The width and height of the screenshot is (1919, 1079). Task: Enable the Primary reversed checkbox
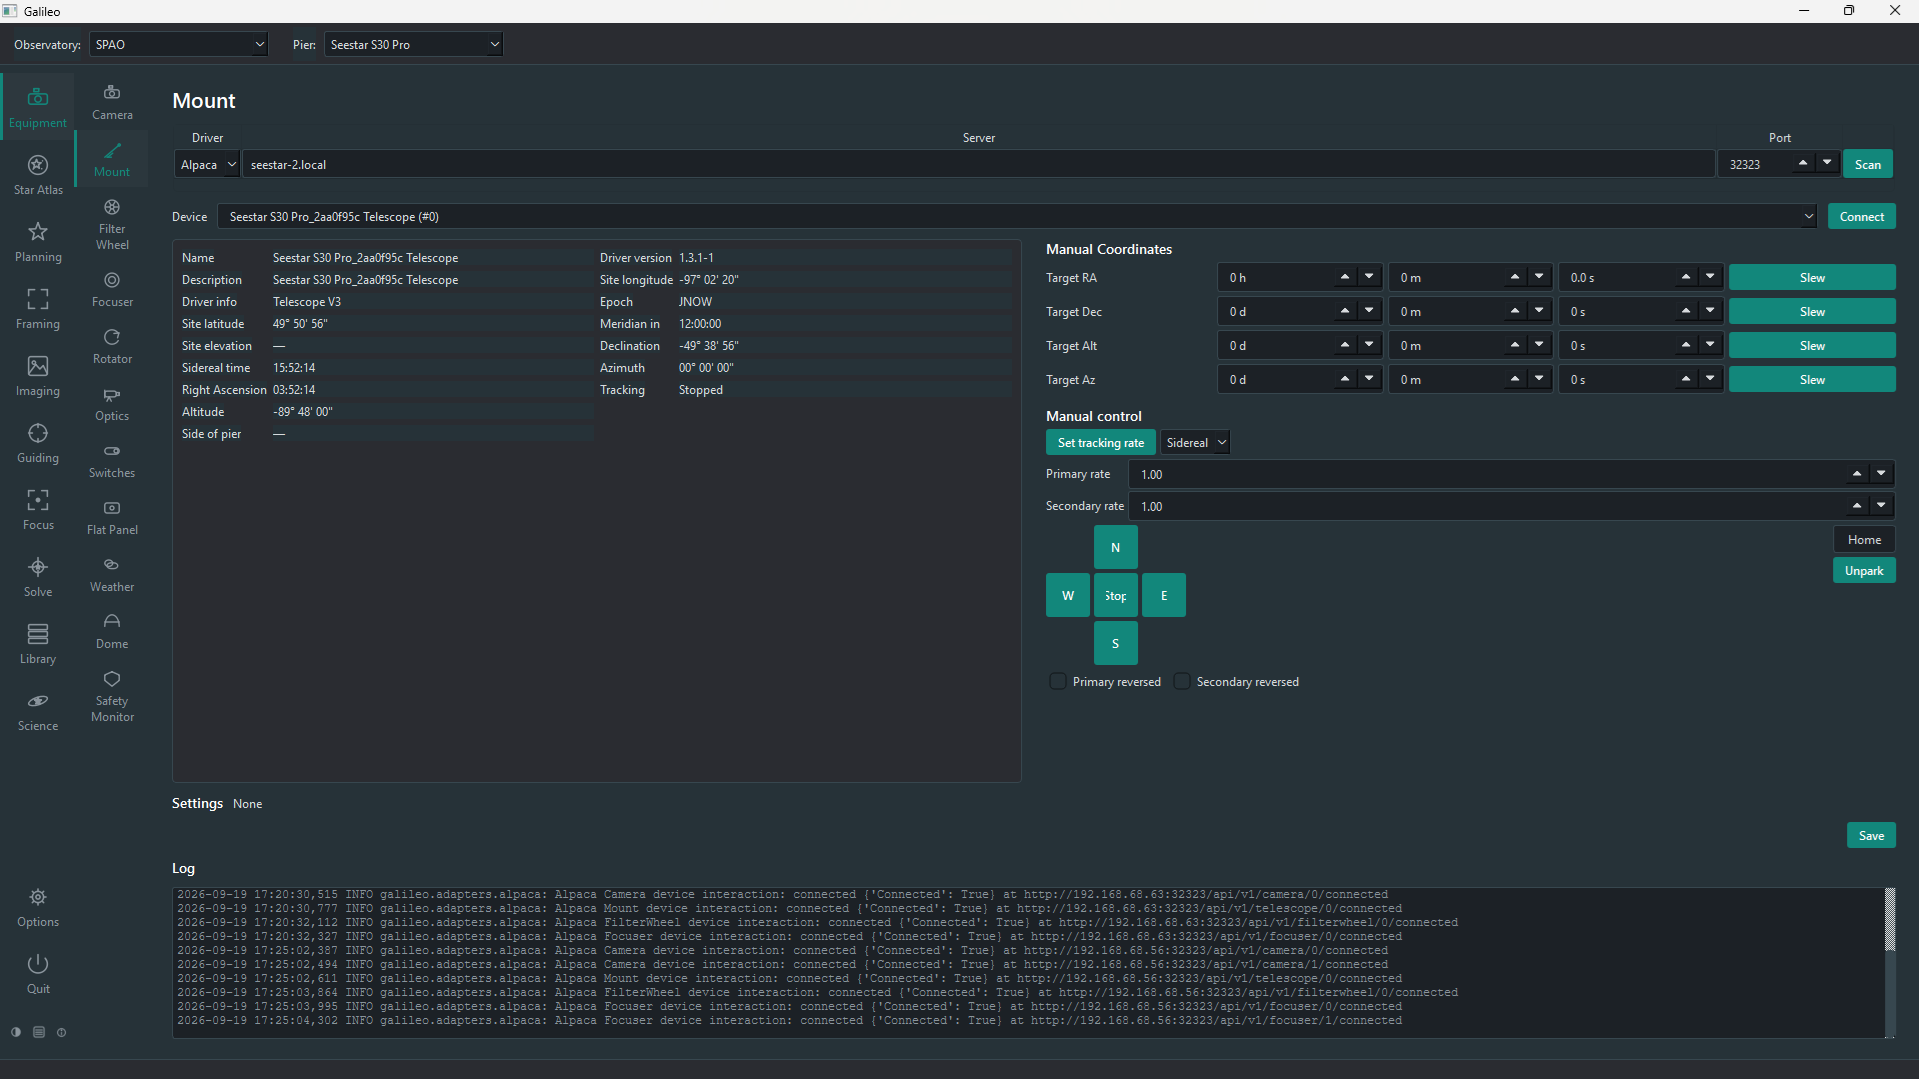tap(1058, 682)
